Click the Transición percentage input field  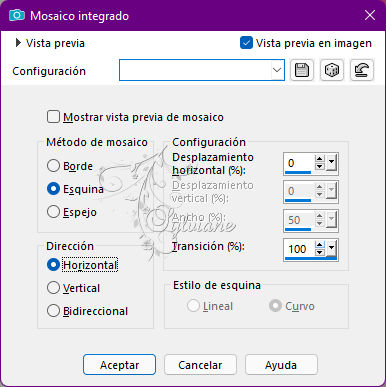pyautogui.click(x=299, y=249)
